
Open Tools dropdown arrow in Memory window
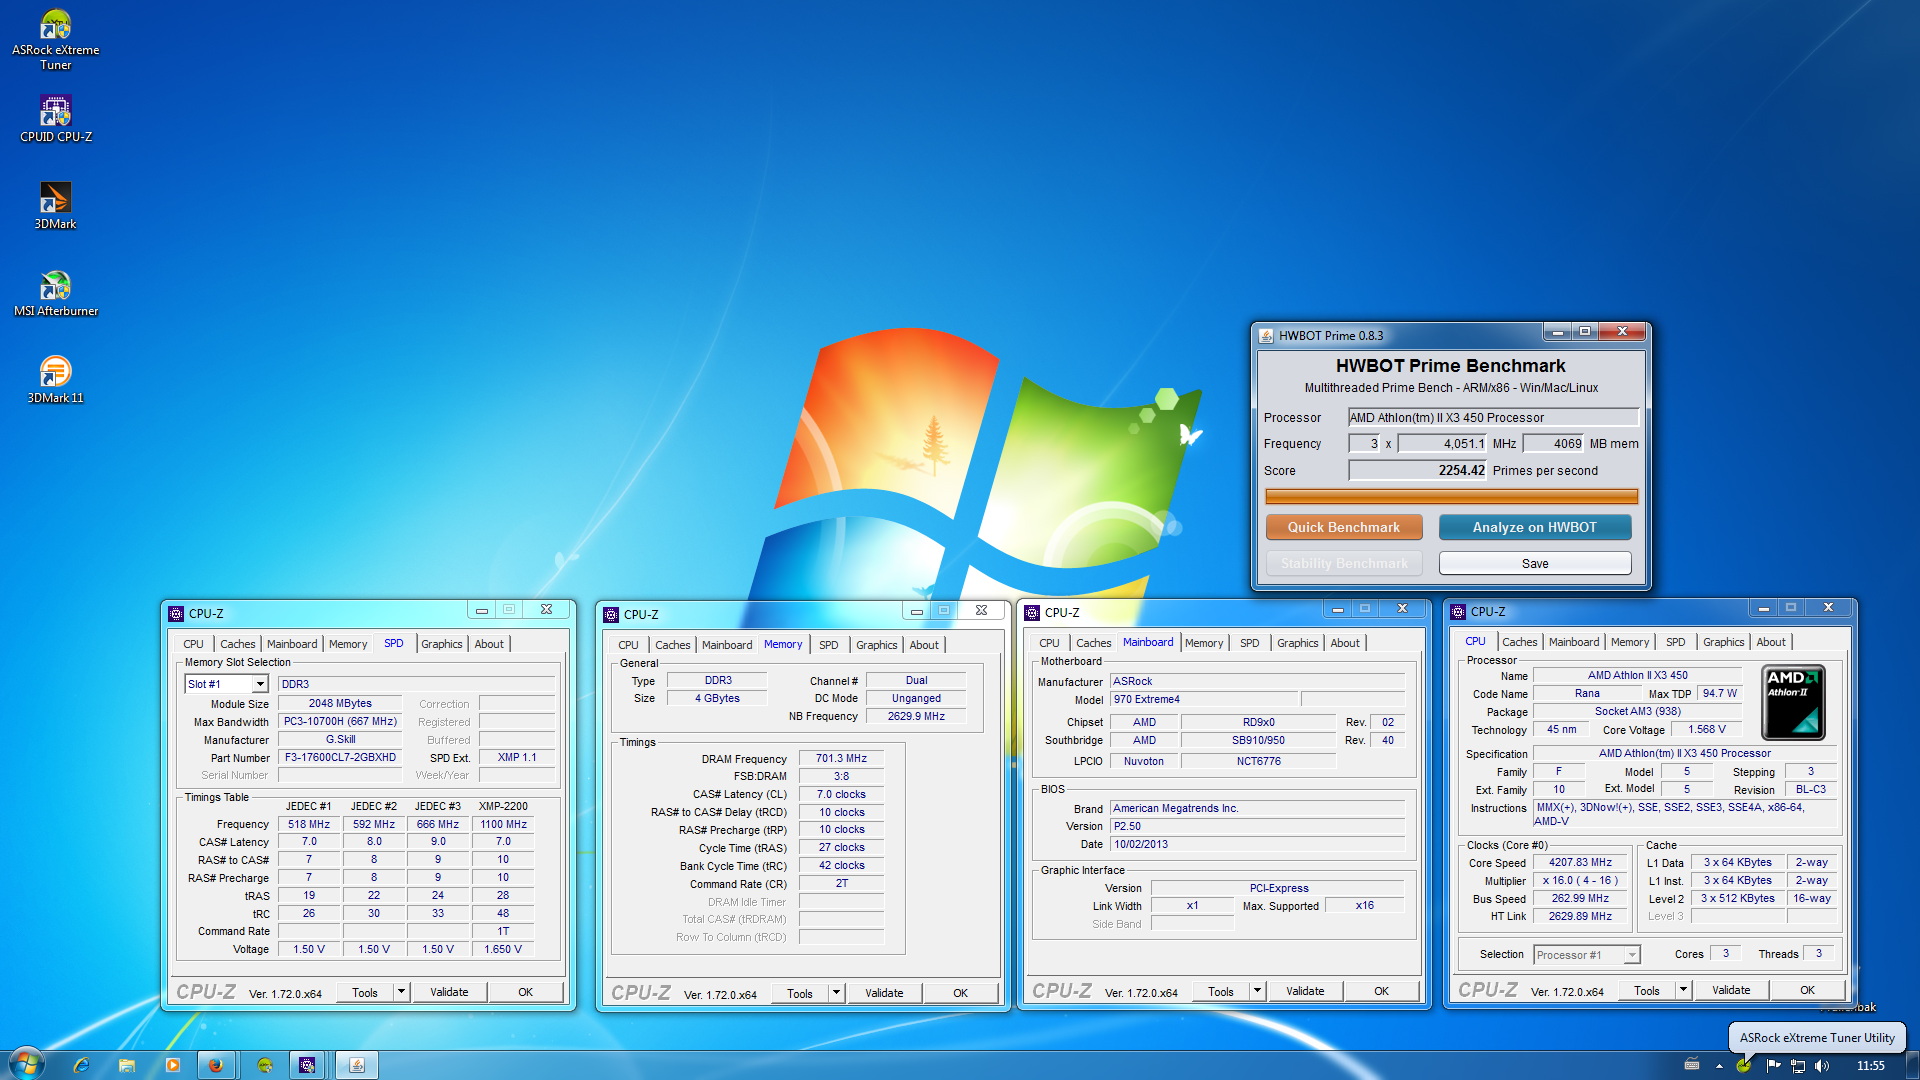click(x=836, y=993)
